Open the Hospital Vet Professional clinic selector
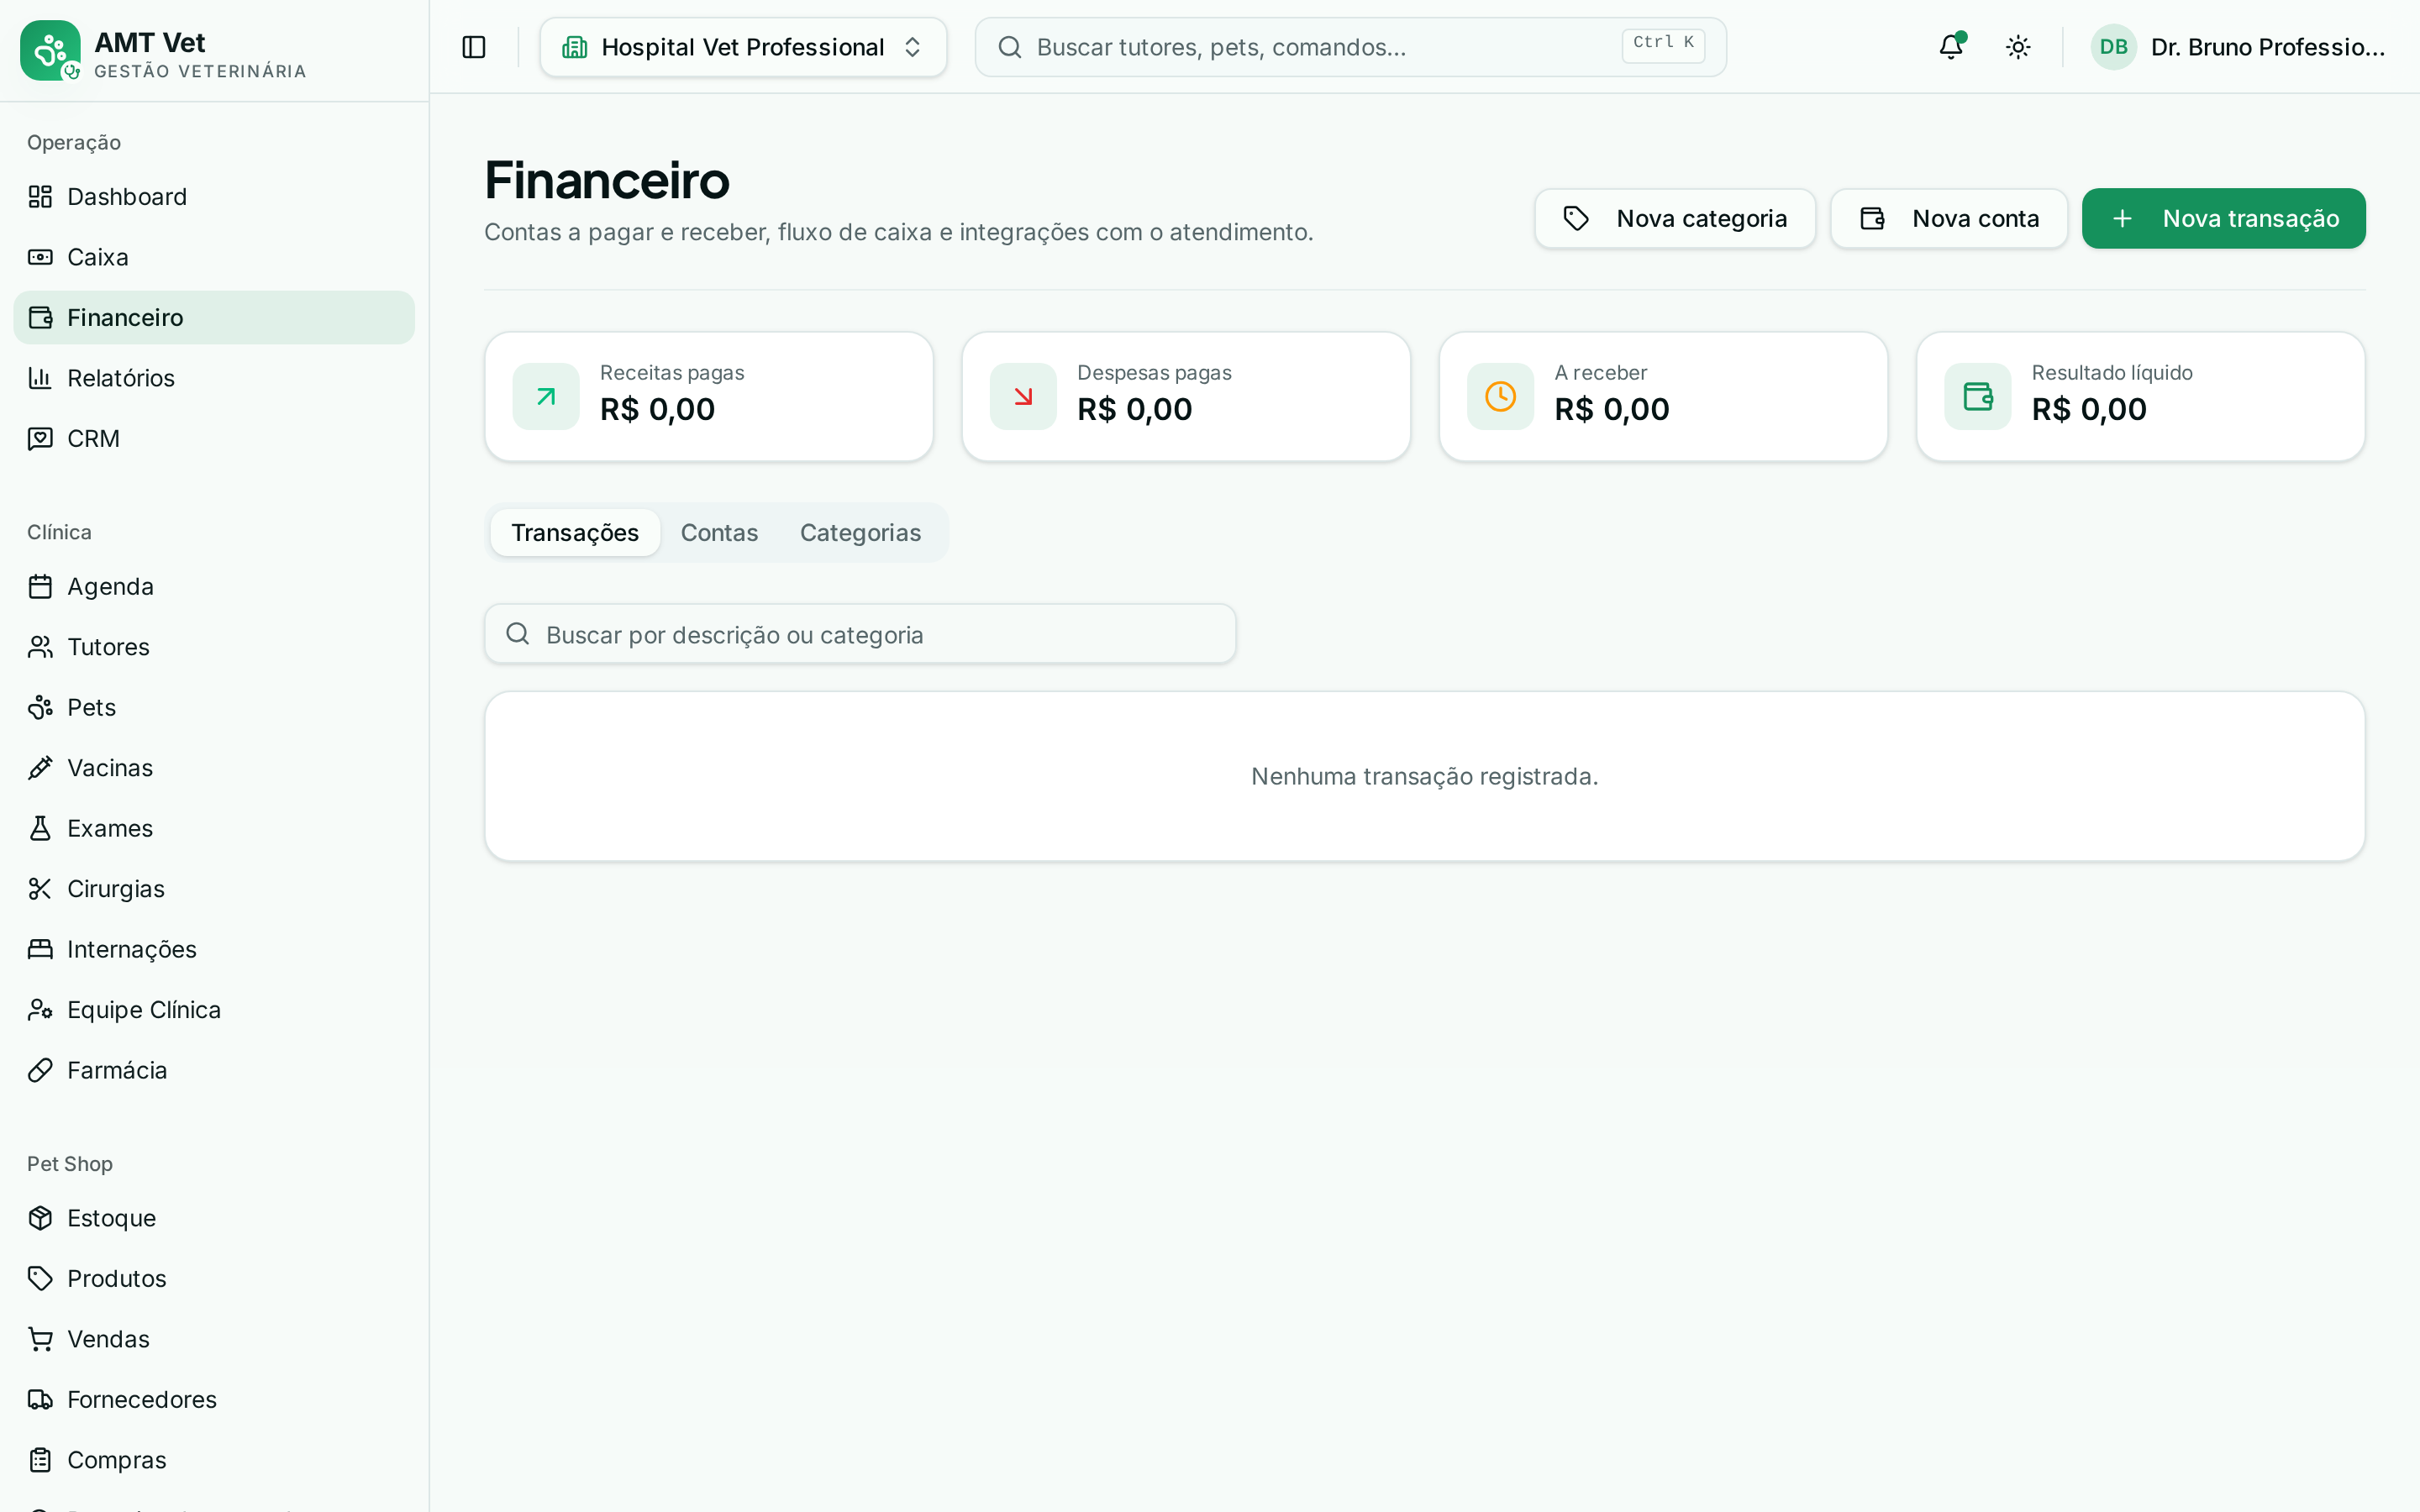 tap(743, 47)
